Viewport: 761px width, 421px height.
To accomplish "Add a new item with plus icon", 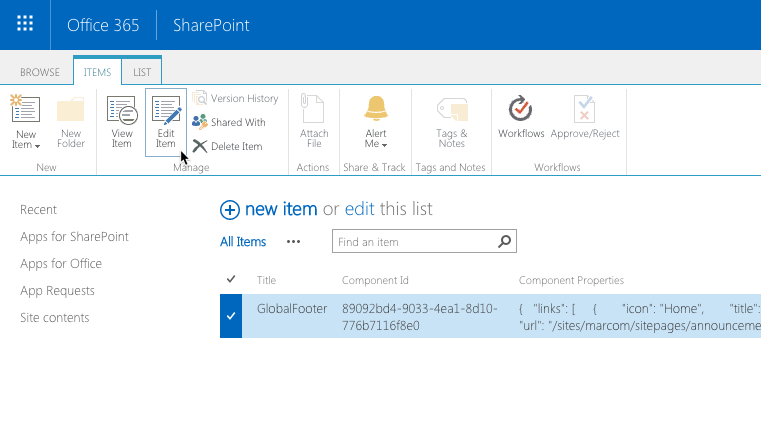I will click(230, 209).
